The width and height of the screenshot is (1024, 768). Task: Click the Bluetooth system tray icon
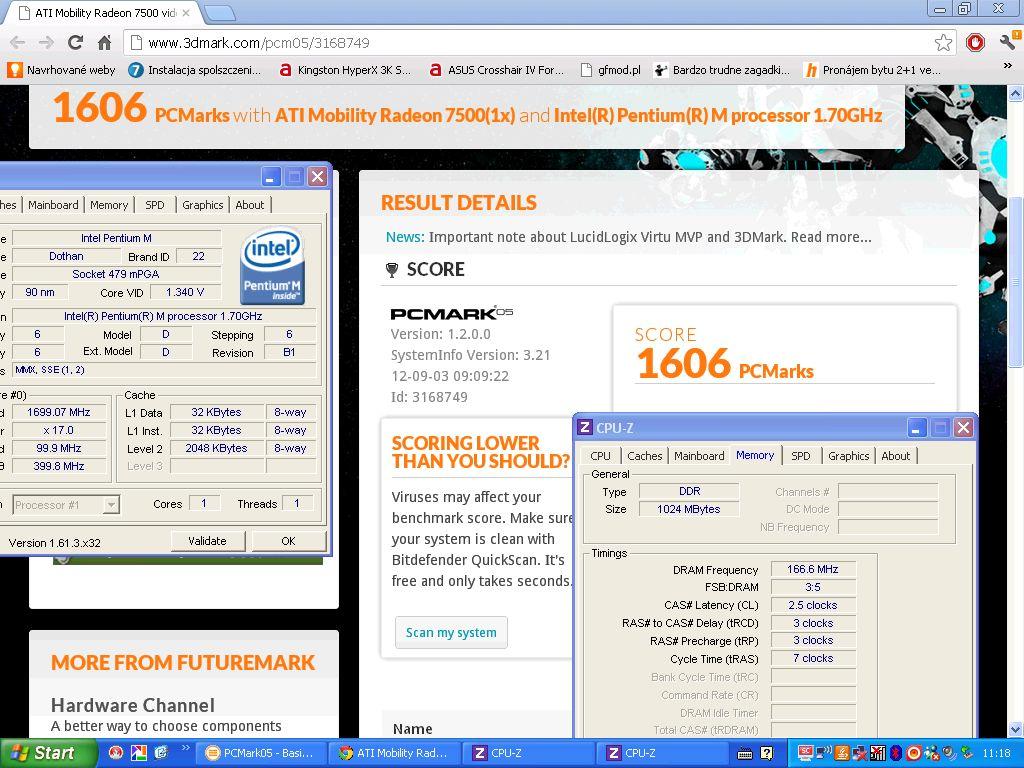[x=897, y=754]
